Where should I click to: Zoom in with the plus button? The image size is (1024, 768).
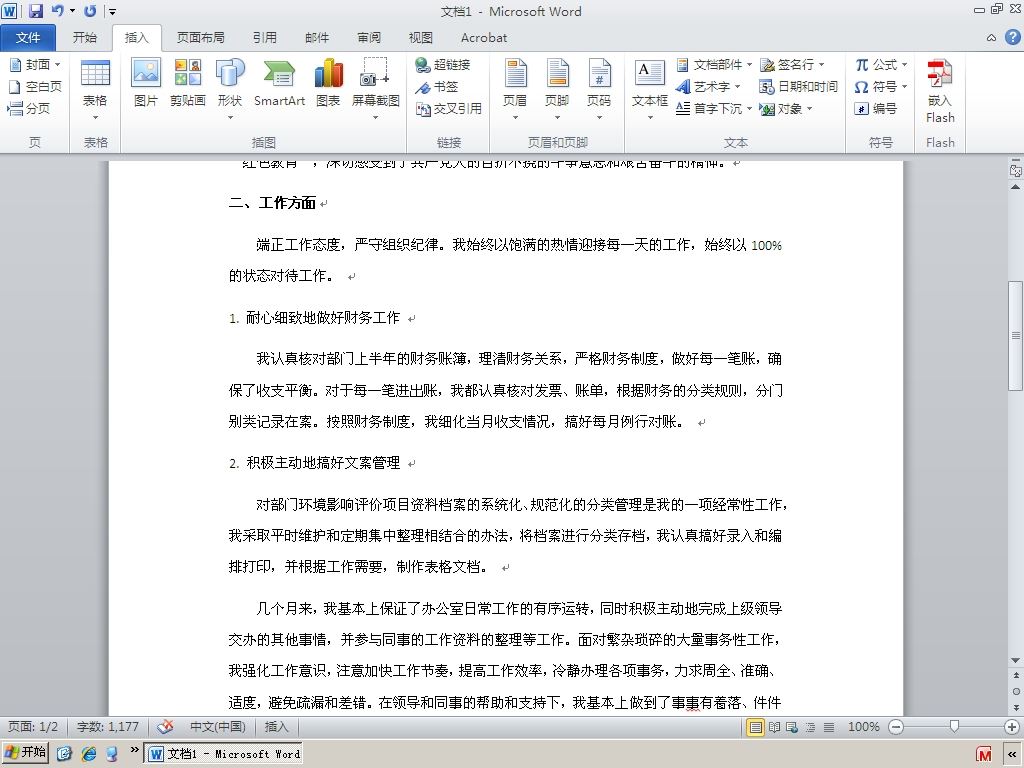pos(1012,727)
